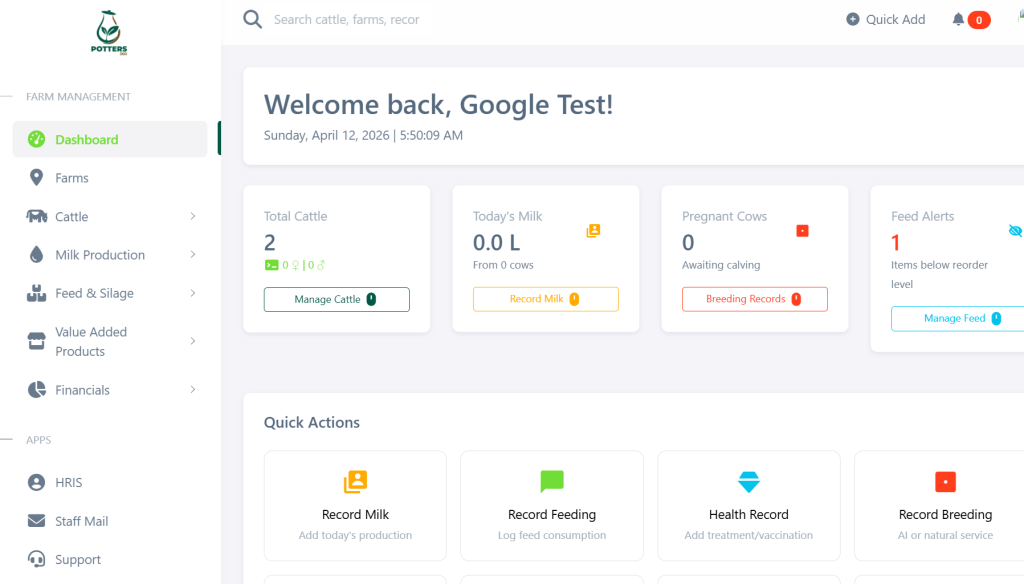Viewport: 1024px width, 584px height.
Task: Click the Record Feeding chat bubble icon
Action: click(x=552, y=482)
